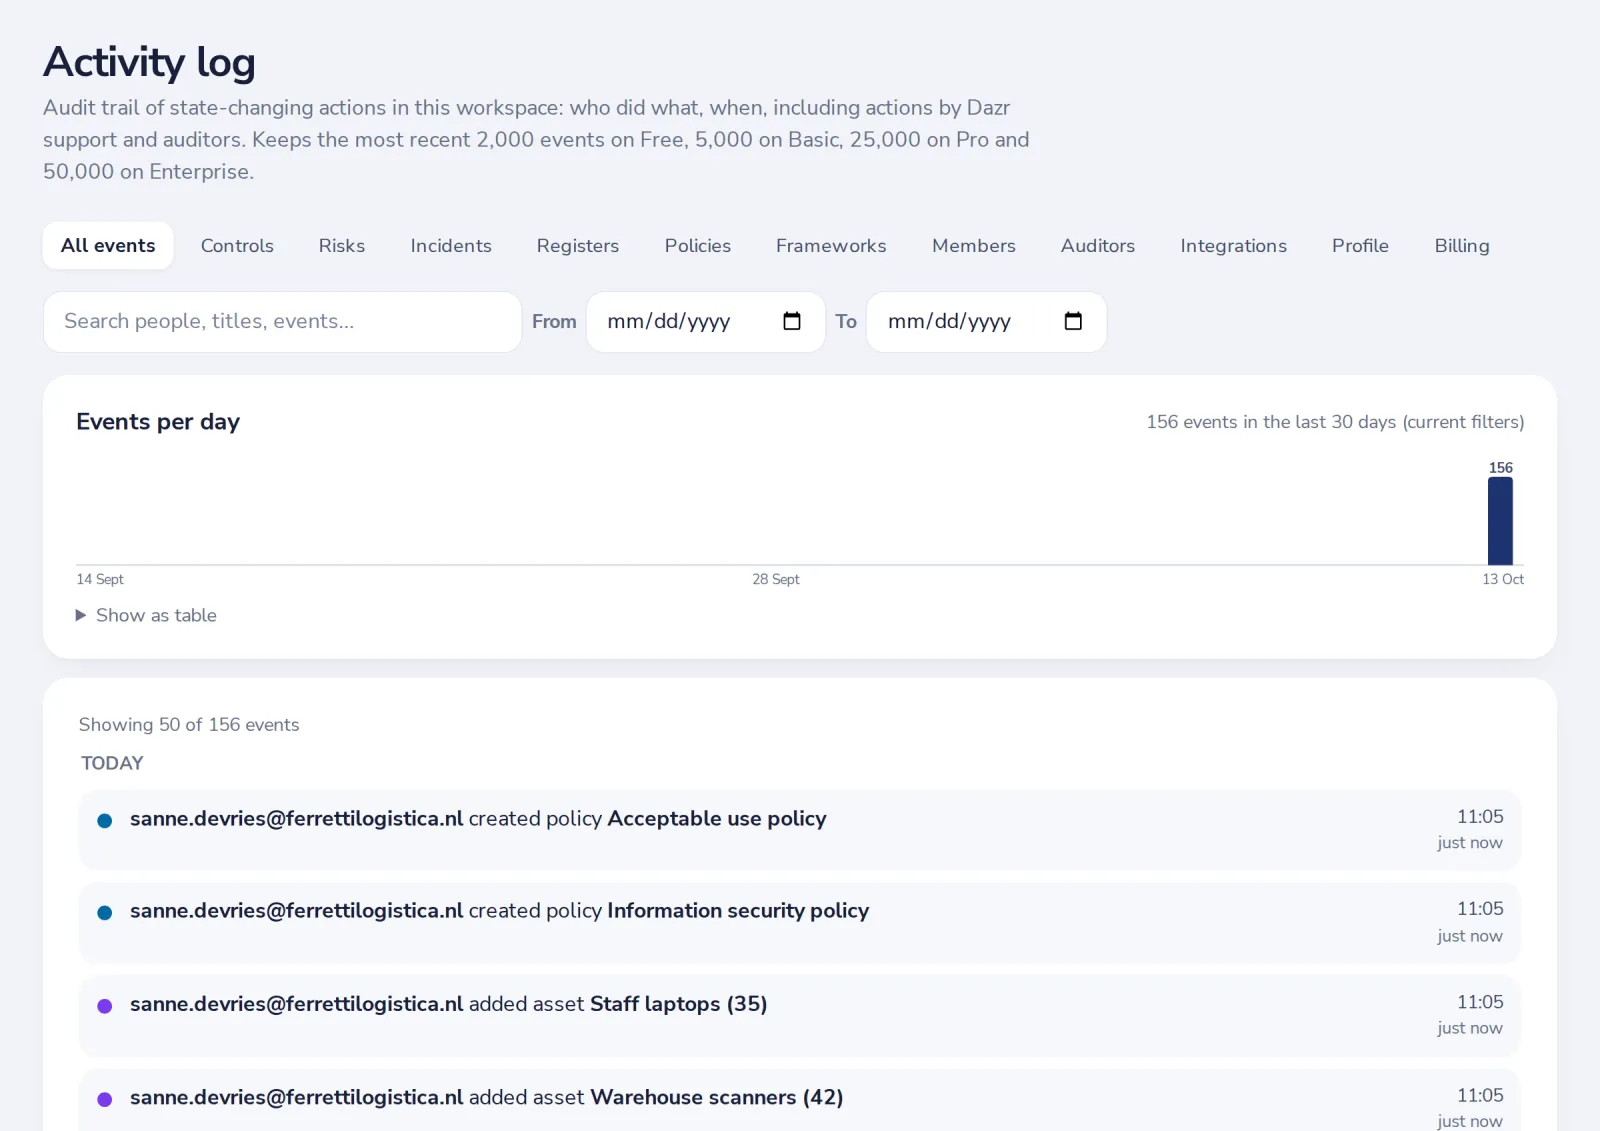Screen dimensions: 1600x1131
Task: Open the Auditors tab
Action: (x=1098, y=246)
